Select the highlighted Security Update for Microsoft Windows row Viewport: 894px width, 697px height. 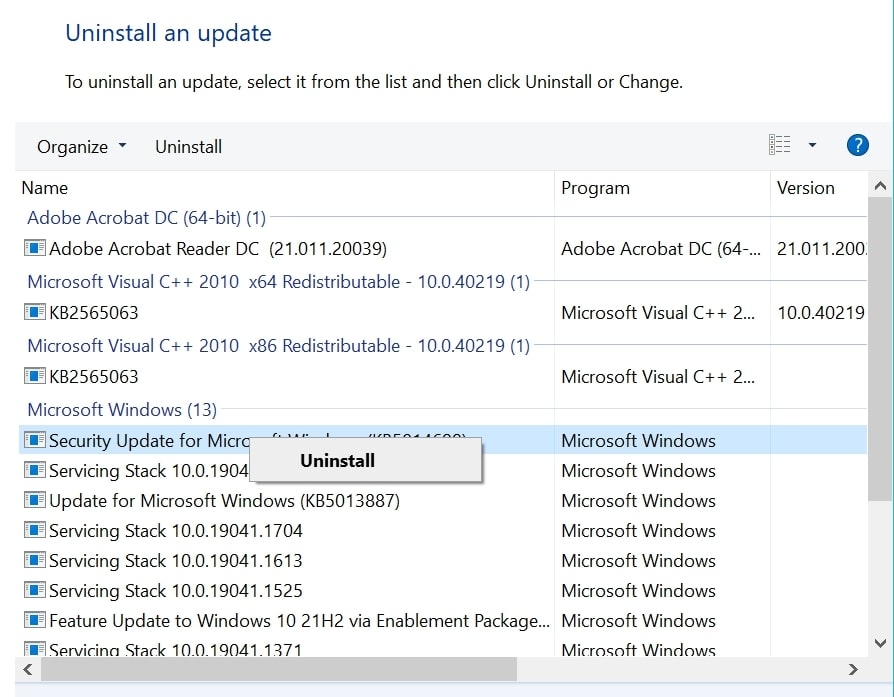click(442, 440)
